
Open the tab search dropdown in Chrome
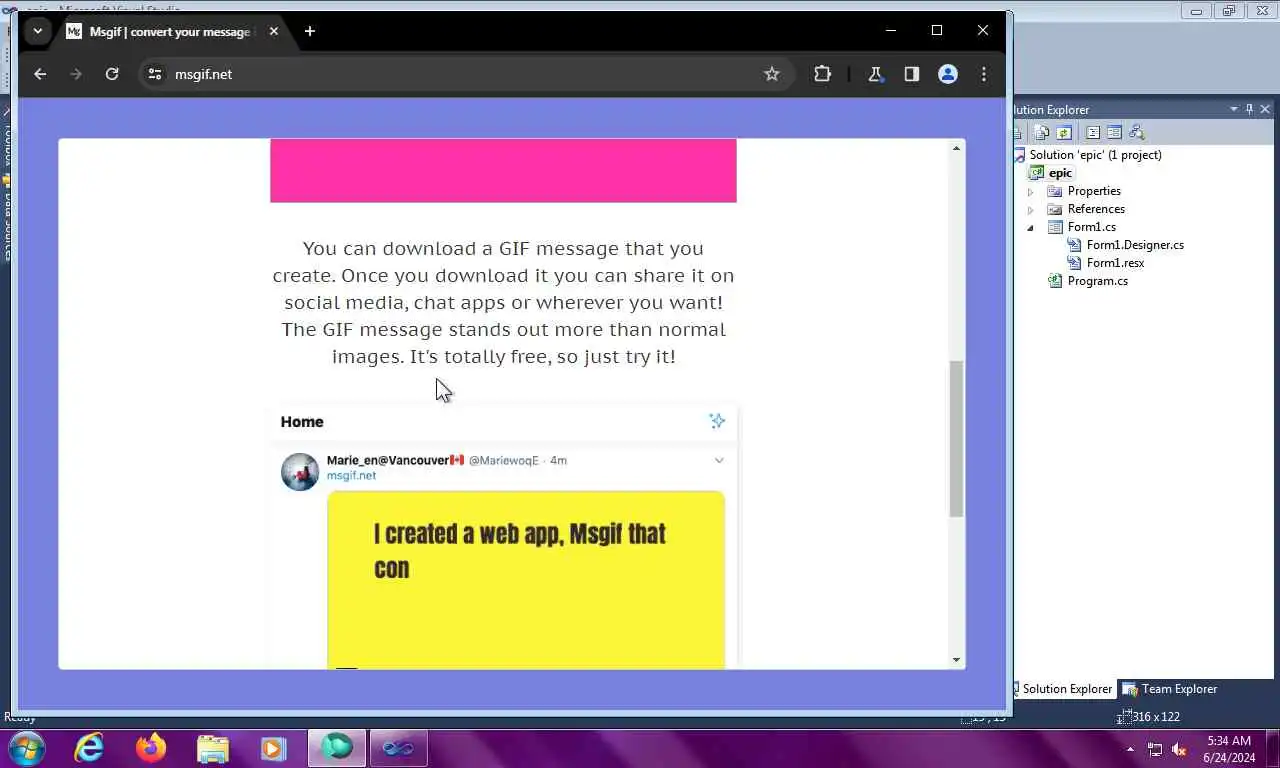(38, 31)
